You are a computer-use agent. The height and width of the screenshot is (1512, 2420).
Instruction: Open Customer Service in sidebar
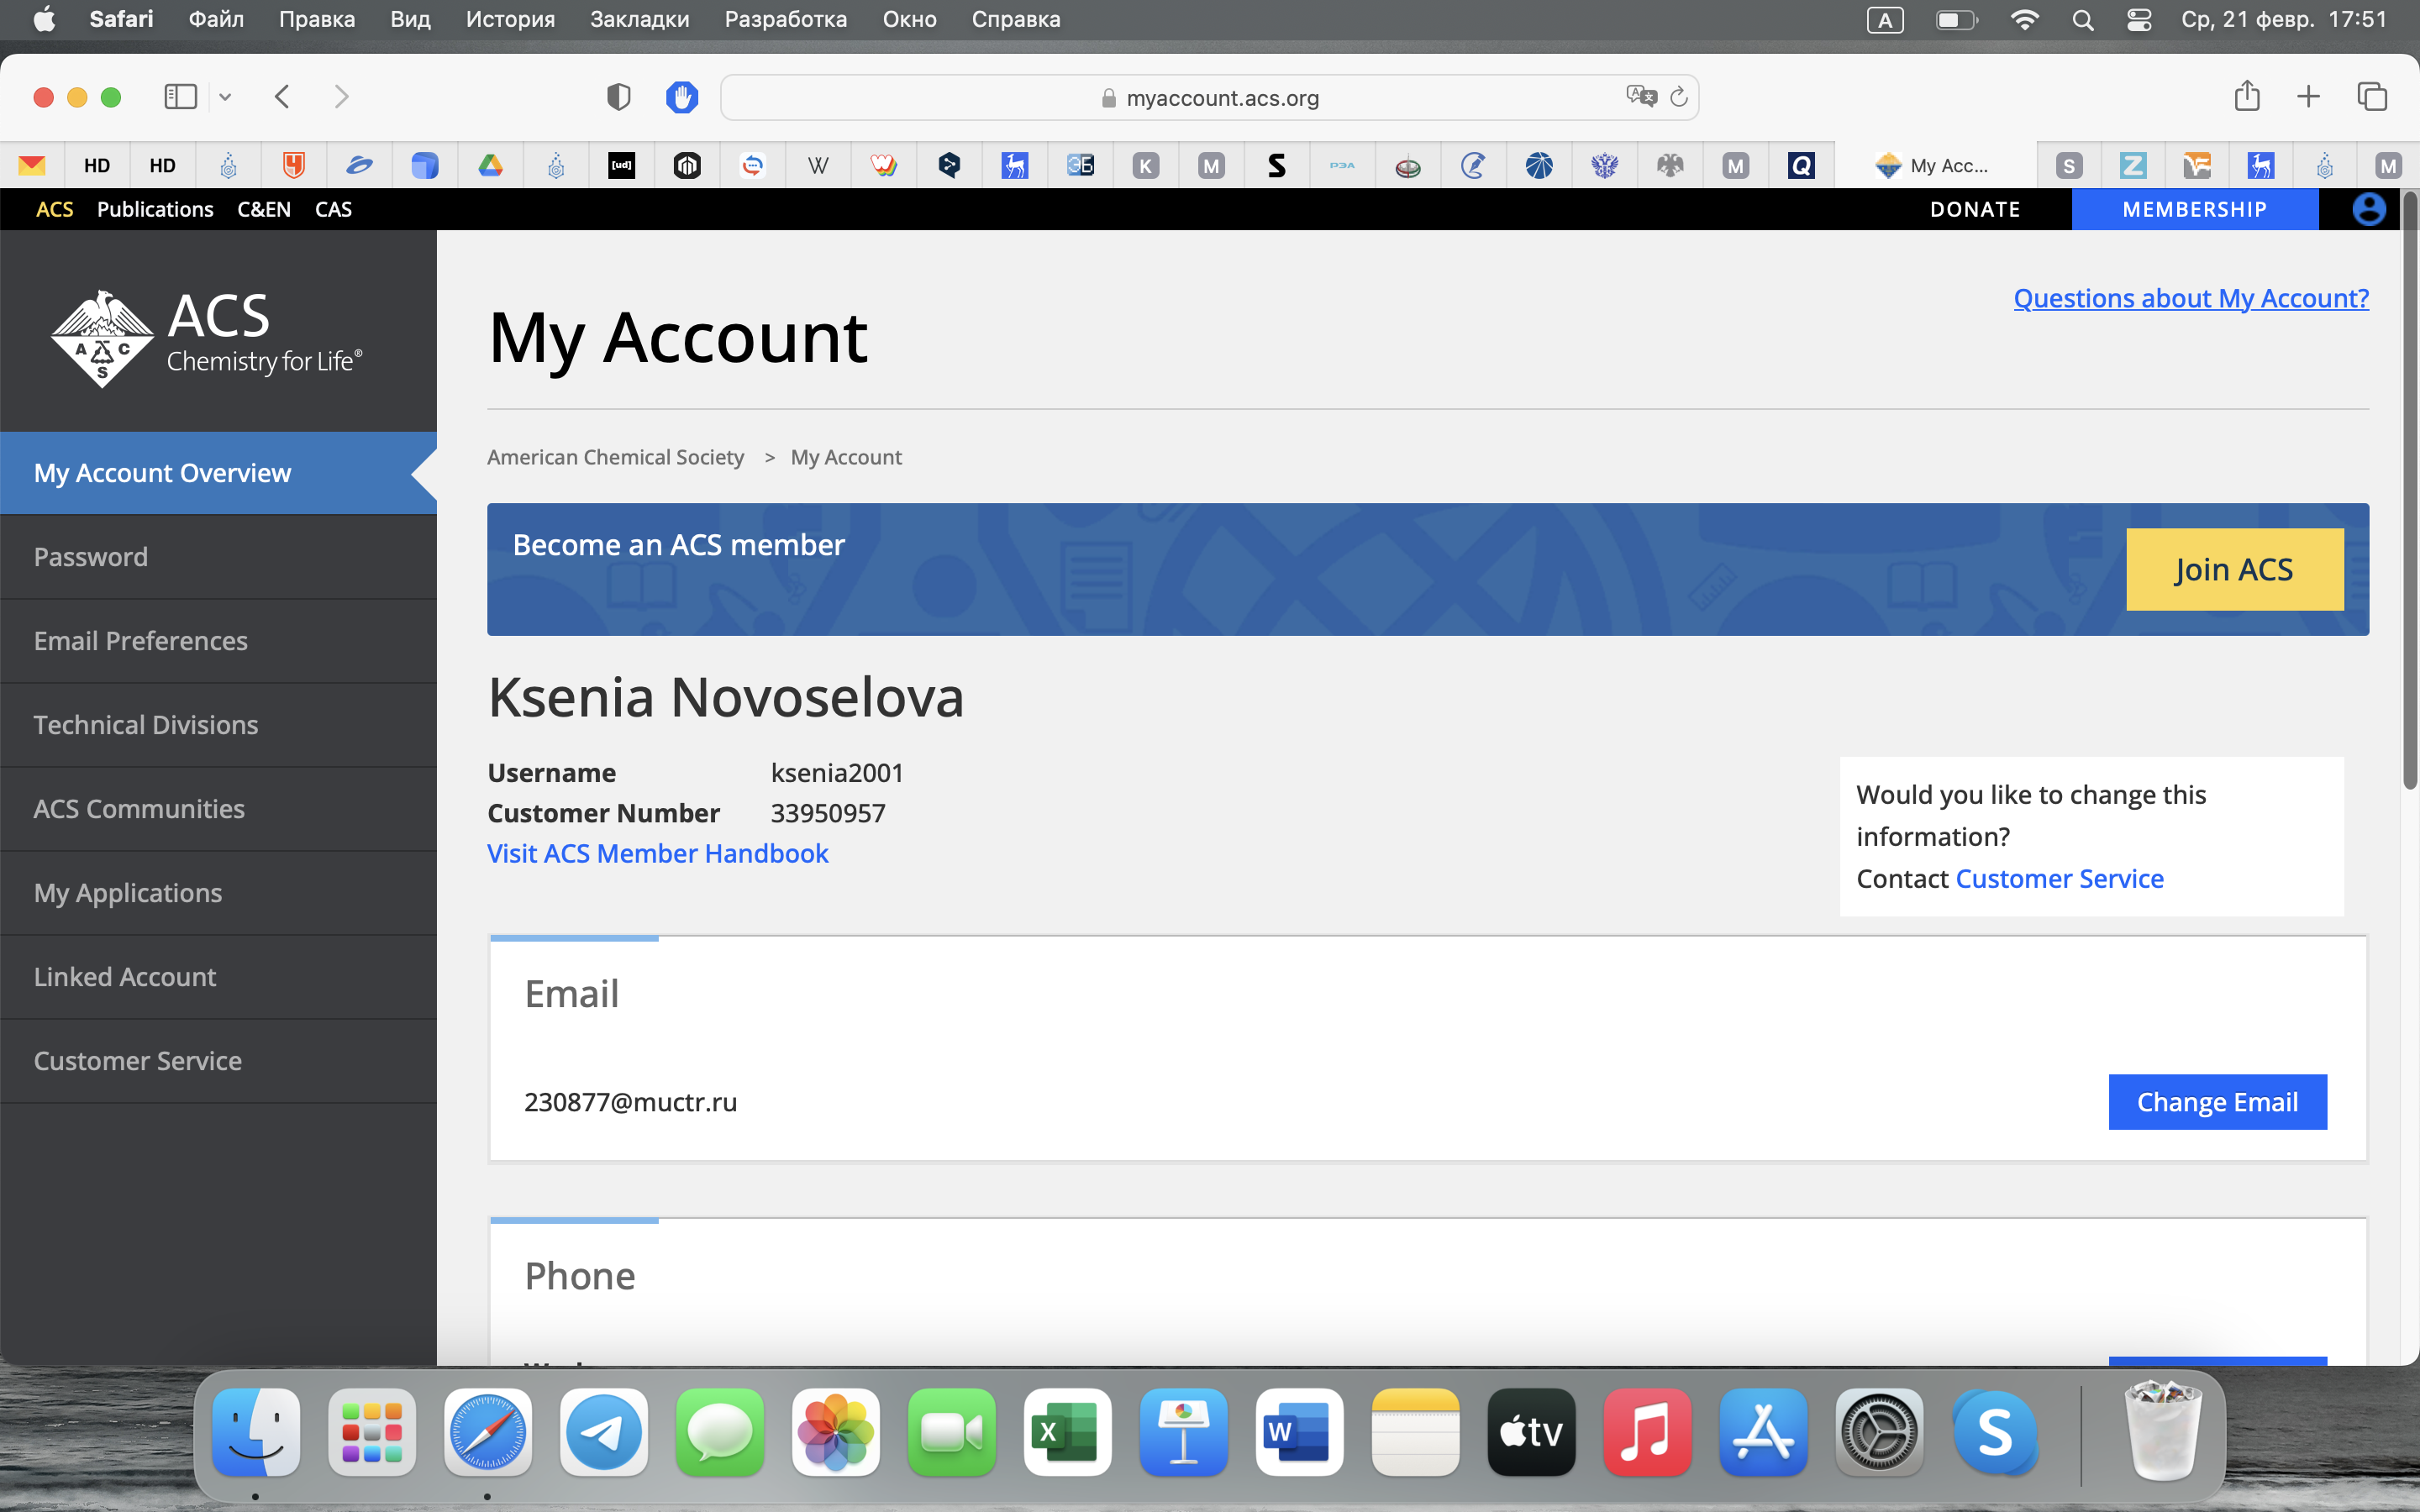(x=218, y=1061)
